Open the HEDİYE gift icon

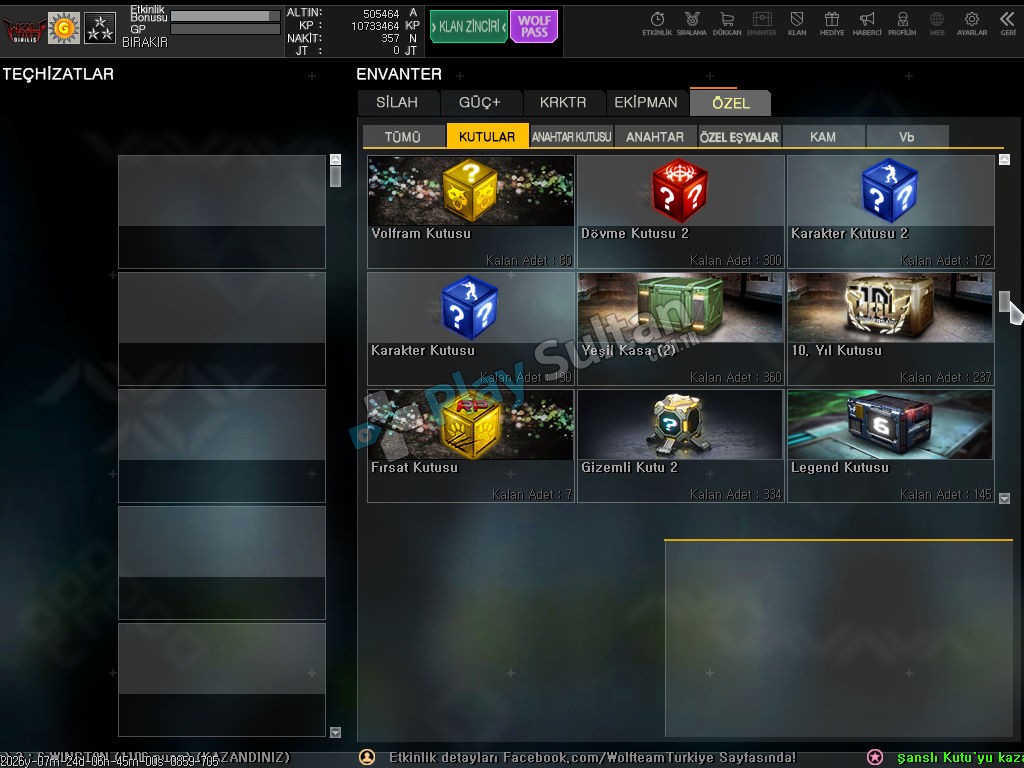[831, 24]
